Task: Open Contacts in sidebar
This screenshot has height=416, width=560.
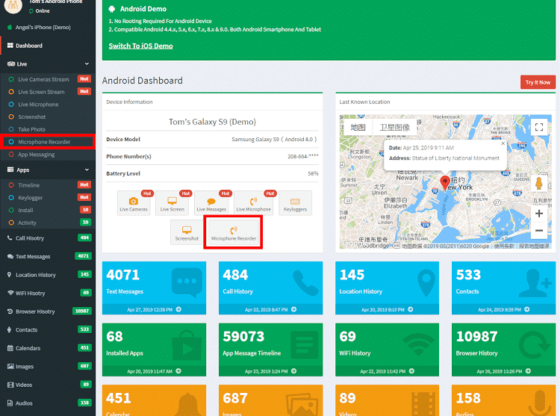Action: pos(48,330)
